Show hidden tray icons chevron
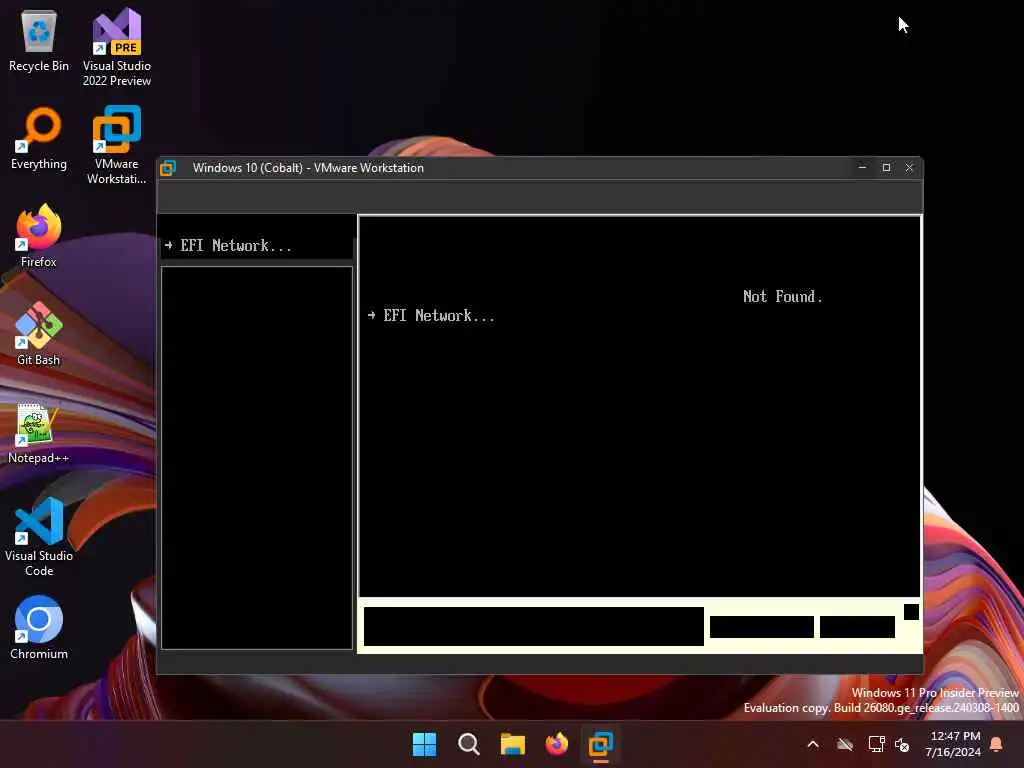1024x768 pixels. (813, 744)
